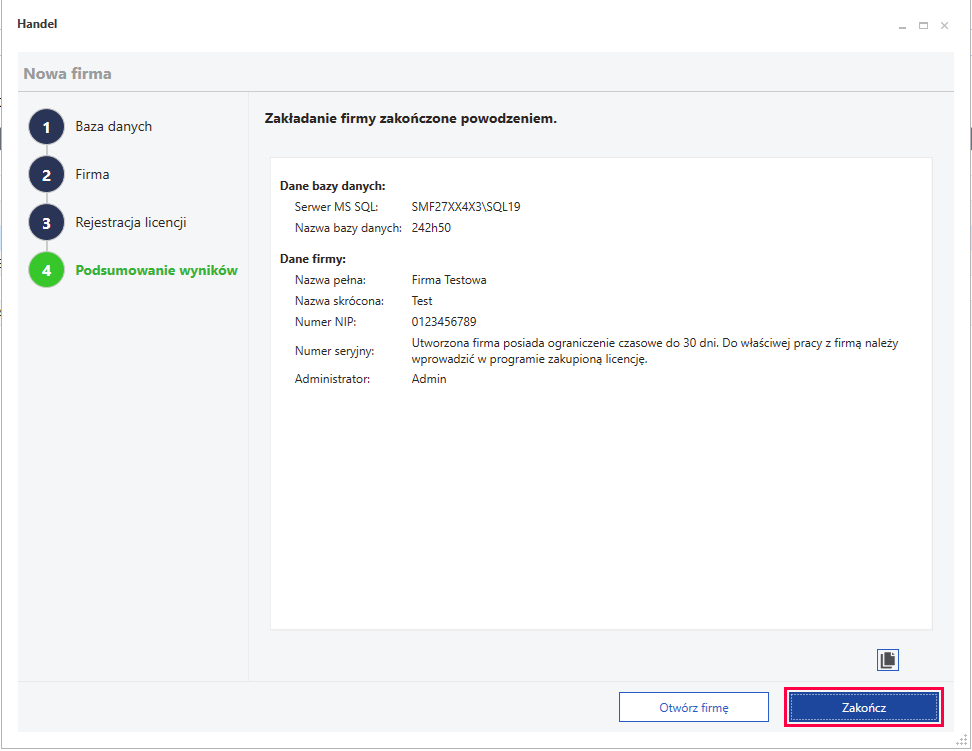
Task: Select step 1 circle icon
Action: 46,127
